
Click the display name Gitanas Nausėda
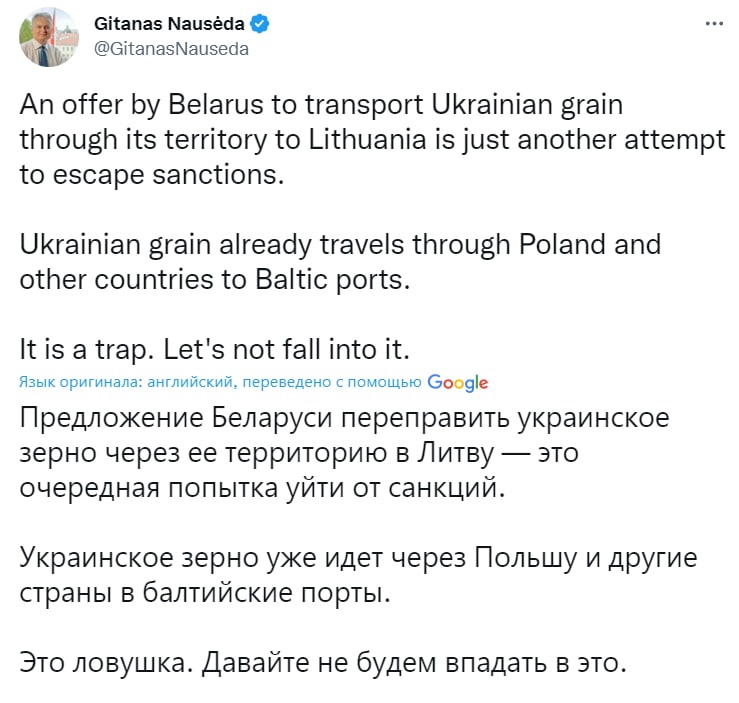coord(169,24)
